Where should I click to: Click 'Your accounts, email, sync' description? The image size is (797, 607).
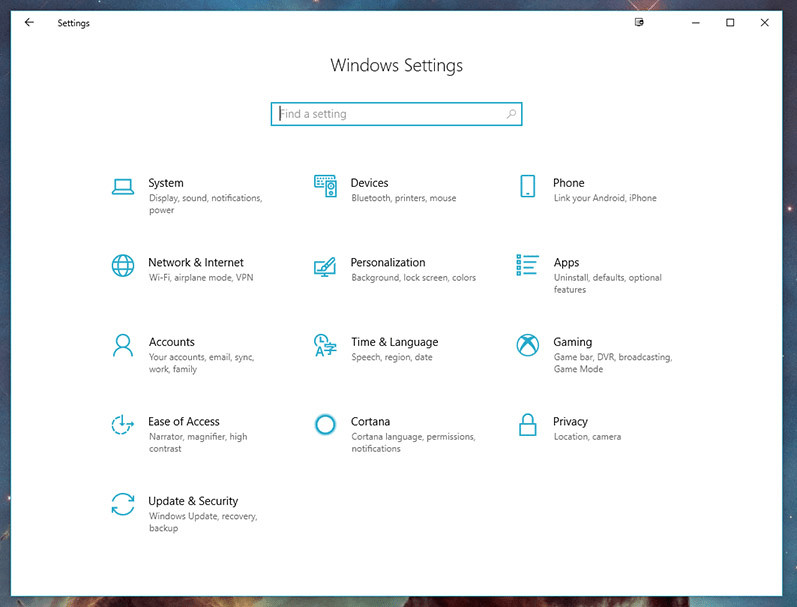(201, 363)
